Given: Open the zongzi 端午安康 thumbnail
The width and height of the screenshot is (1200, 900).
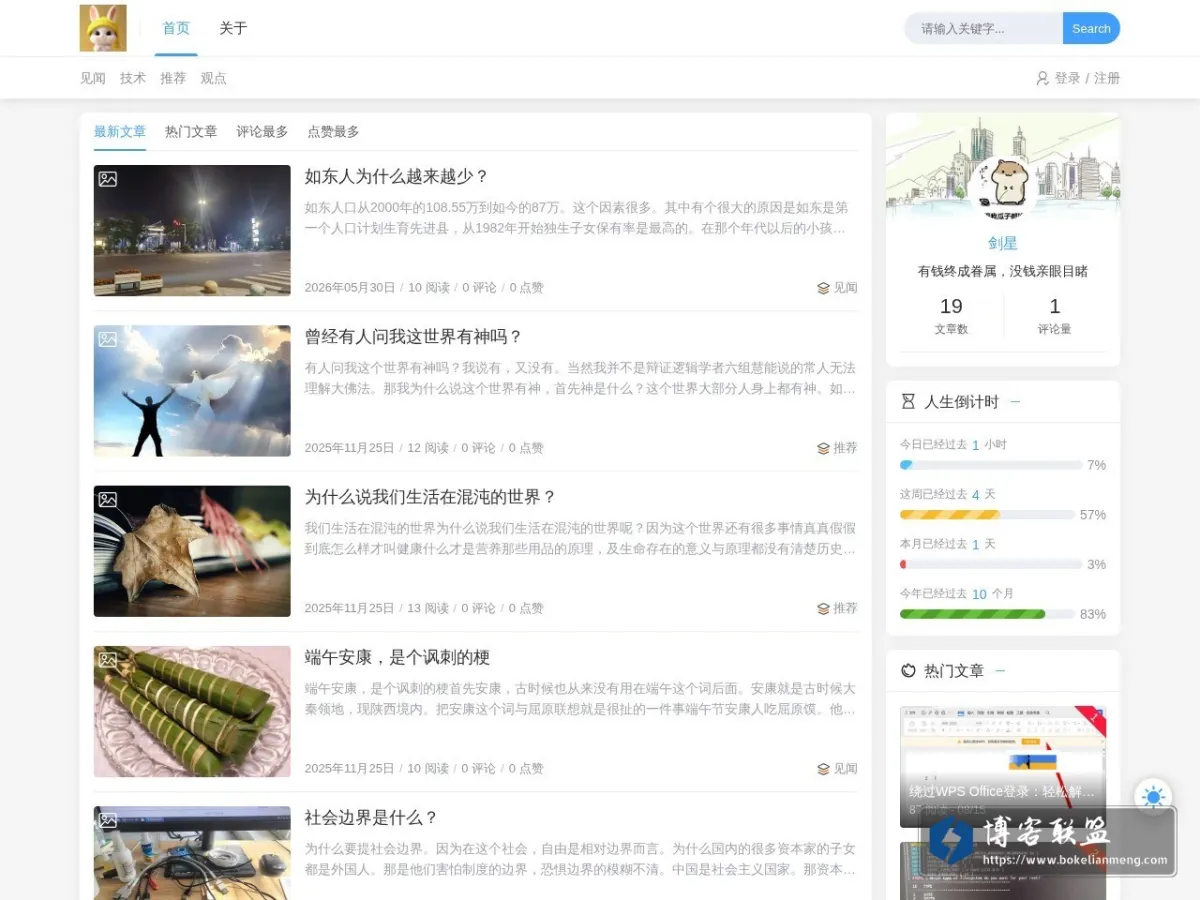Looking at the screenshot, I should coord(192,711).
